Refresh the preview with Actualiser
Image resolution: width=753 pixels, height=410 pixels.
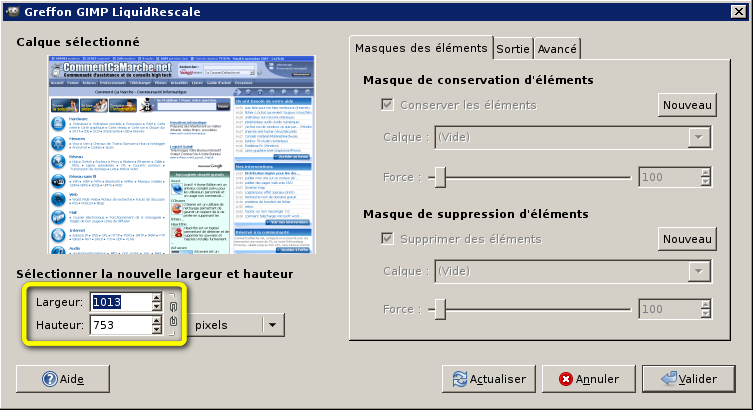click(x=489, y=379)
